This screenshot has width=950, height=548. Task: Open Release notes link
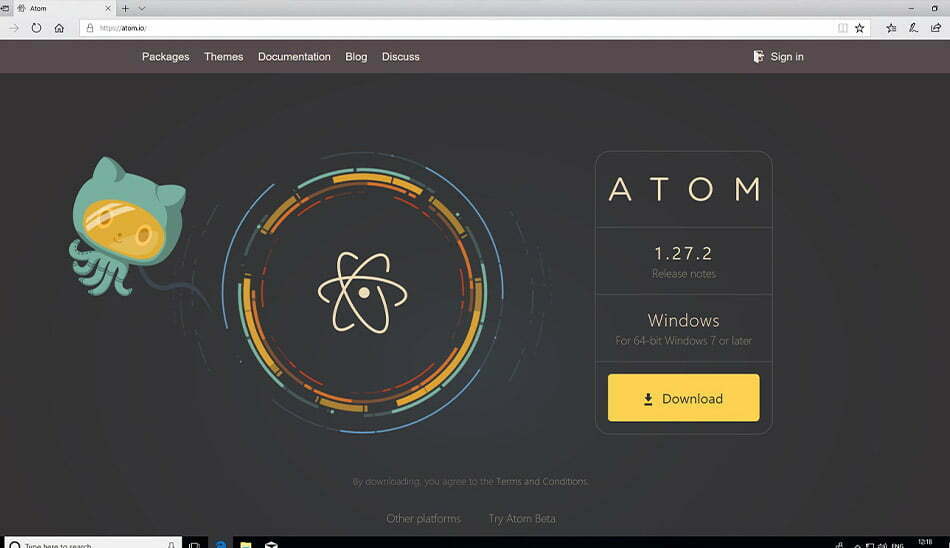[x=683, y=273]
